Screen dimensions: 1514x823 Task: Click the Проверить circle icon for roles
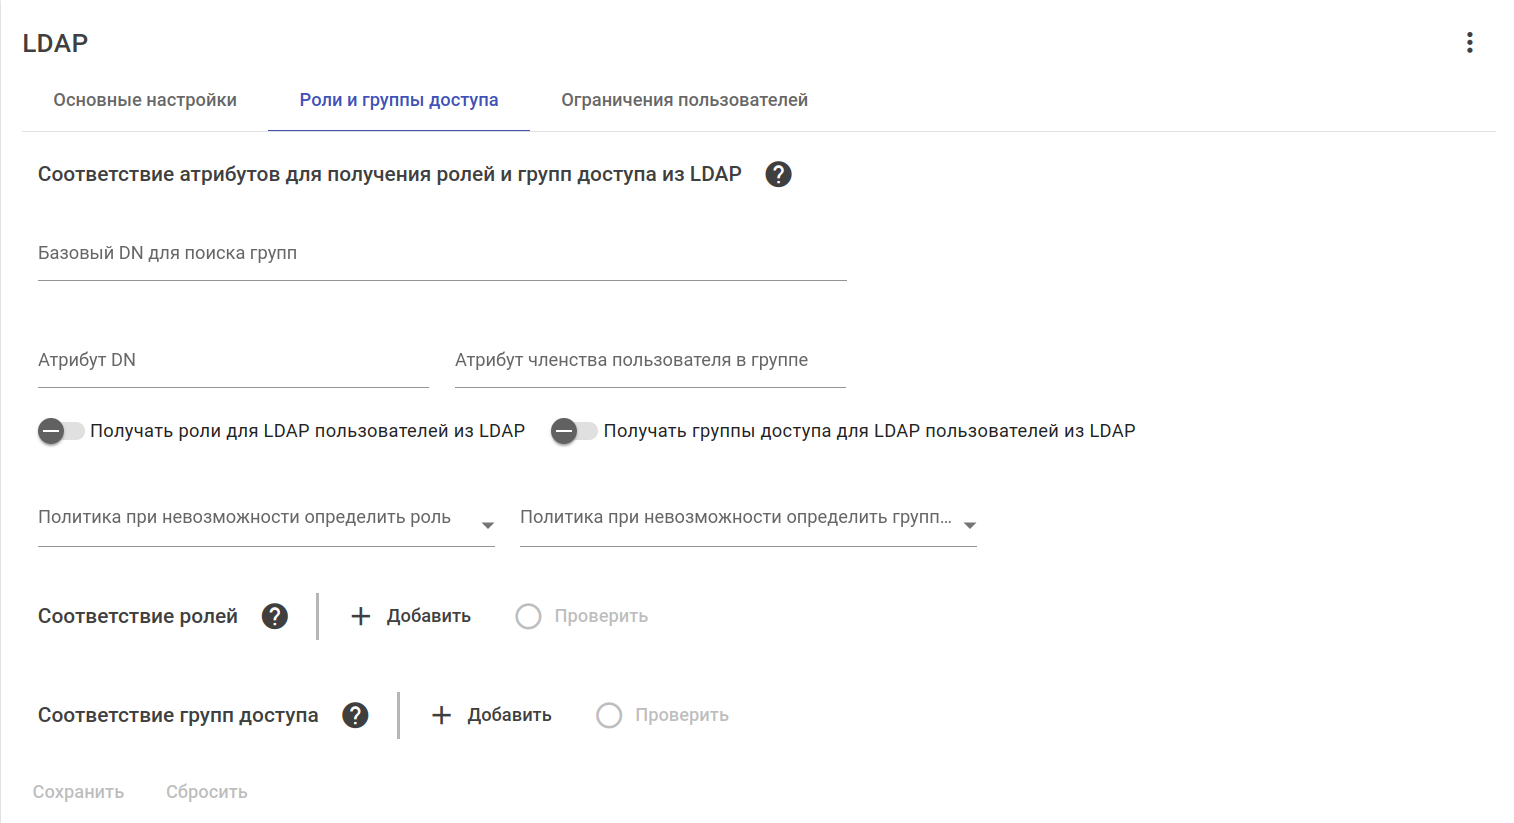pyautogui.click(x=528, y=616)
